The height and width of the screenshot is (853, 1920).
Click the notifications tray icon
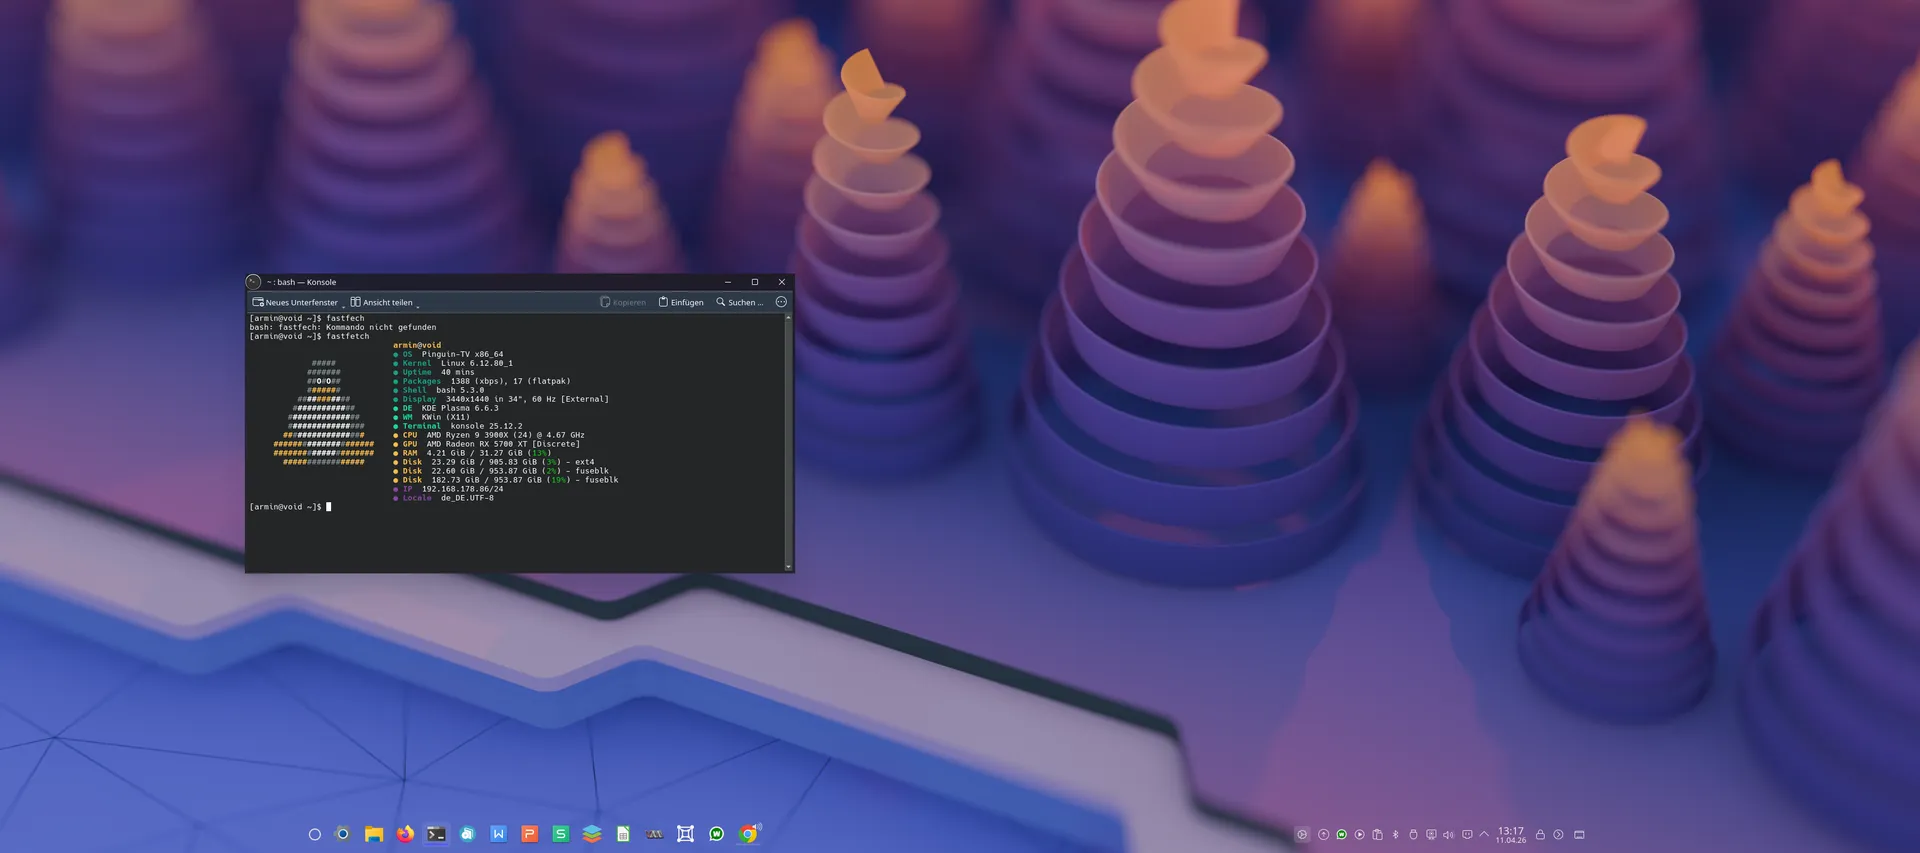[1467, 834]
